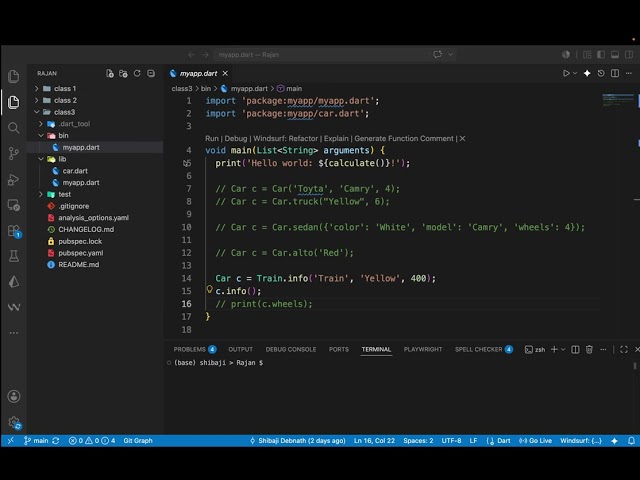Refresh the explorer file tree
The width and height of the screenshot is (640, 480).
[x=137, y=73]
